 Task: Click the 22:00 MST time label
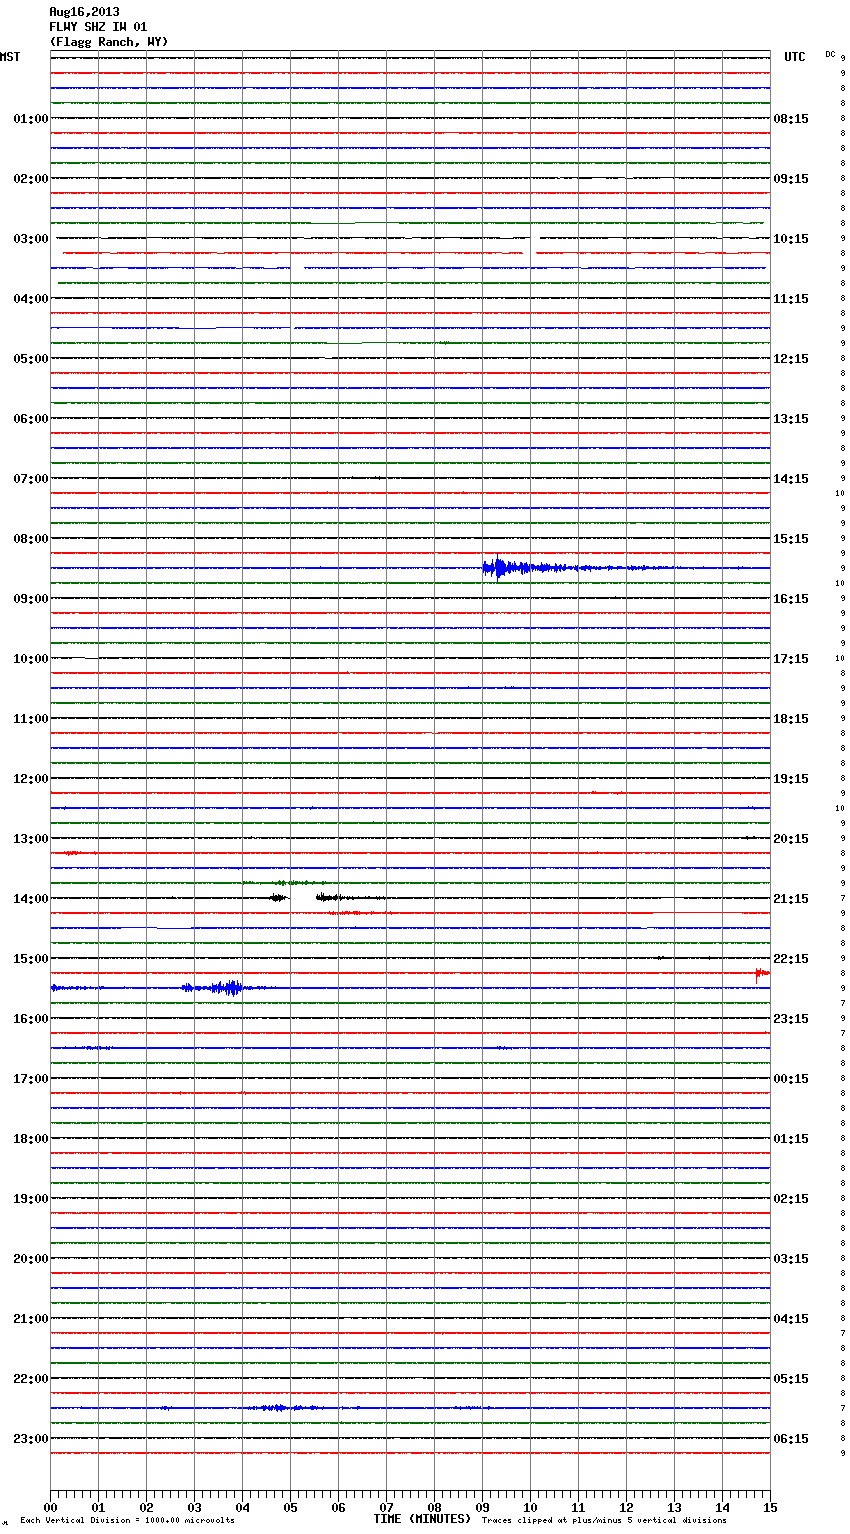pos(30,1379)
